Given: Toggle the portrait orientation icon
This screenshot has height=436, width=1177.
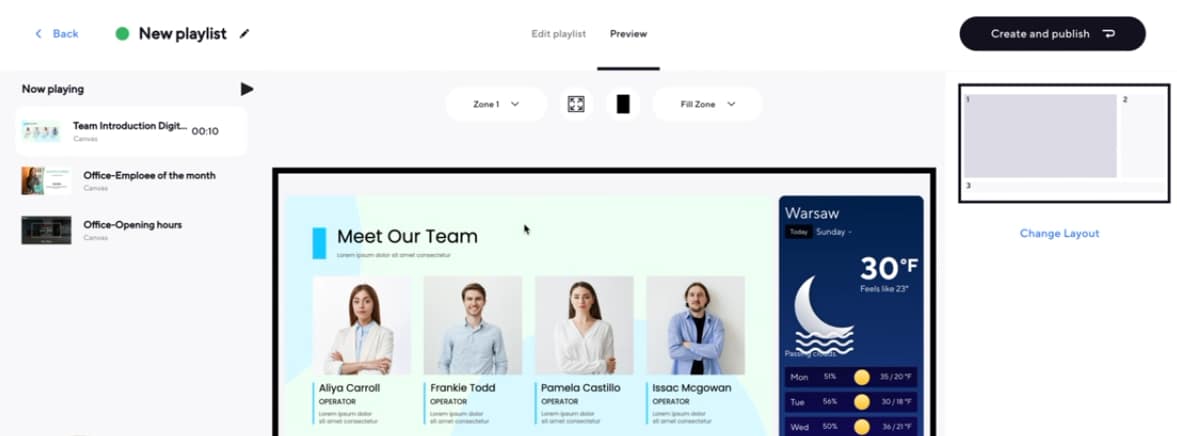Looking at the screenshot, I should pyautogui.click(x=623, y=104).
